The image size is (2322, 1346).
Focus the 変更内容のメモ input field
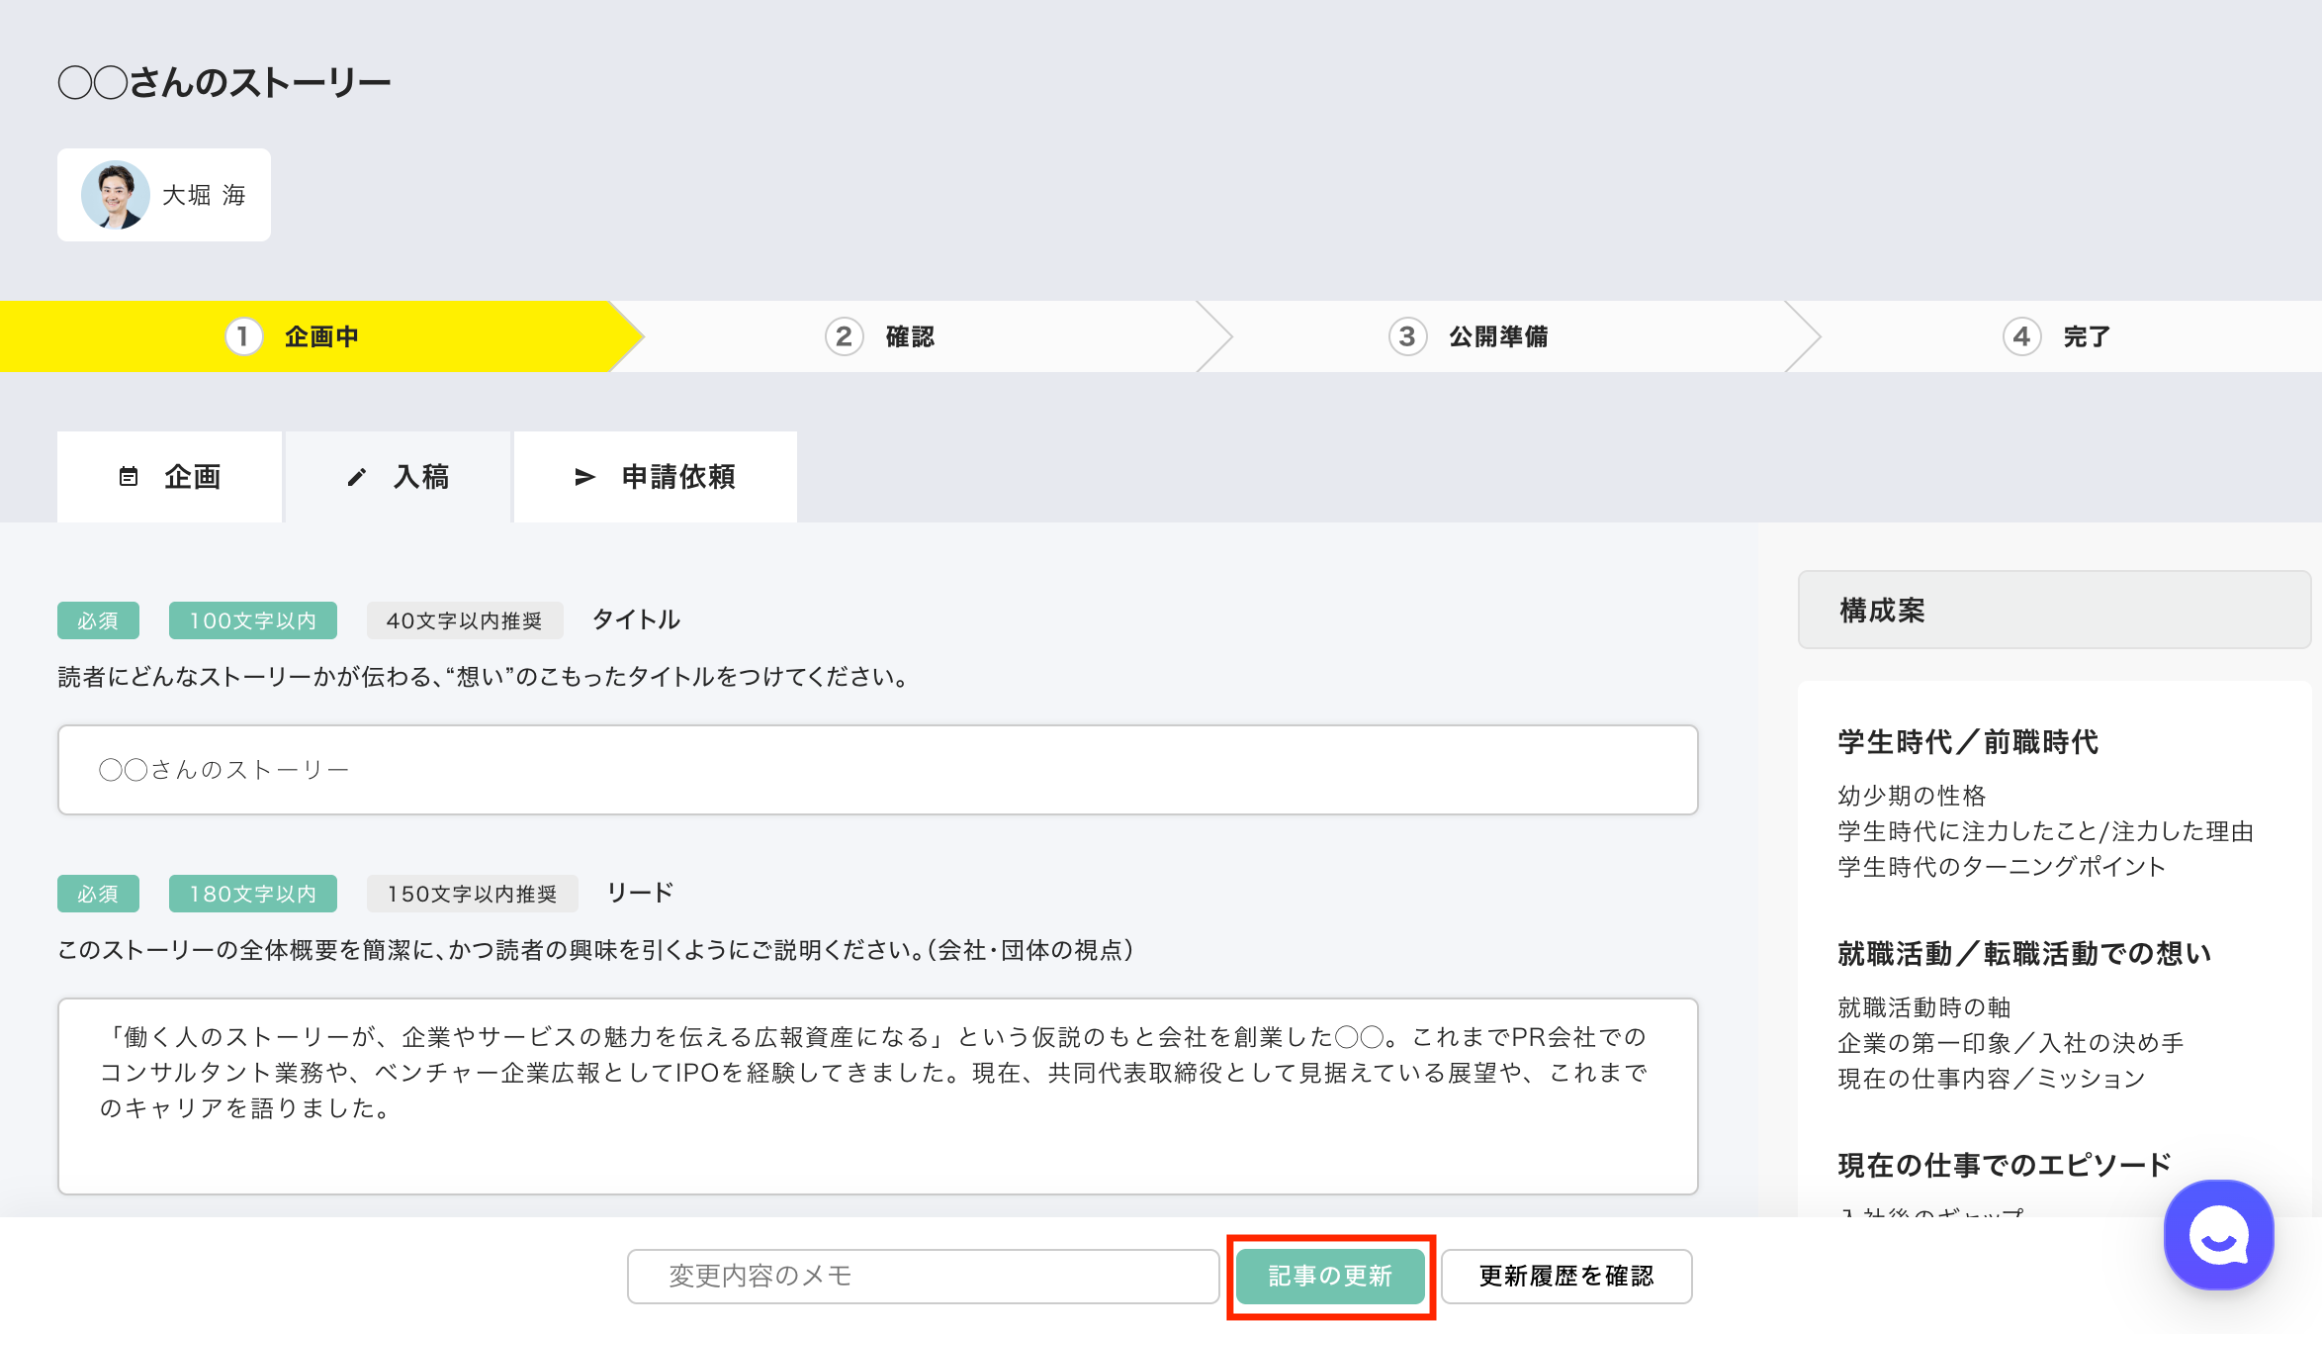(922, 1276)
